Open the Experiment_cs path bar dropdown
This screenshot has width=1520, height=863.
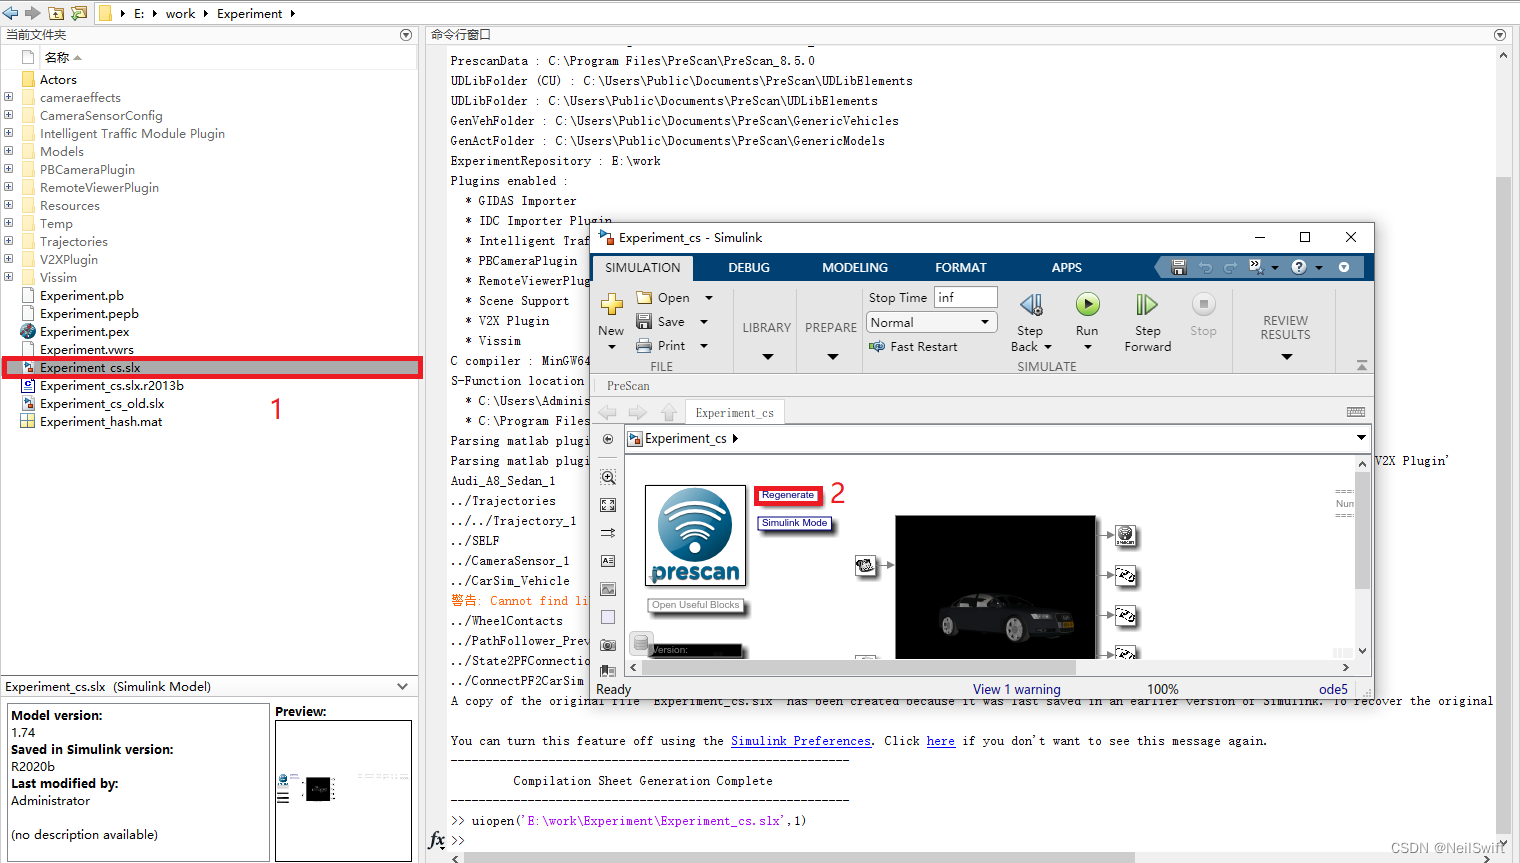[x=1361, y=438]
